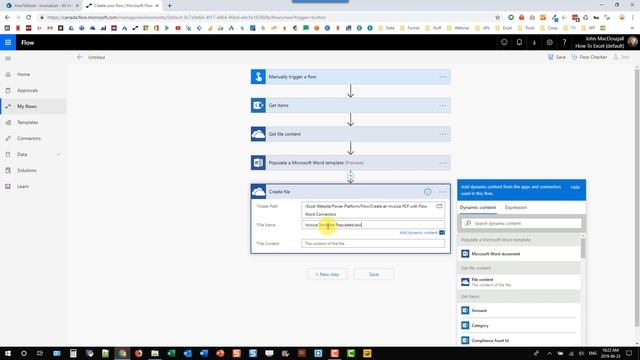This screenshot has width=640, height=360.
Task: Open a new browser tab
Action: pyautogui.click(x=169, y=6)
